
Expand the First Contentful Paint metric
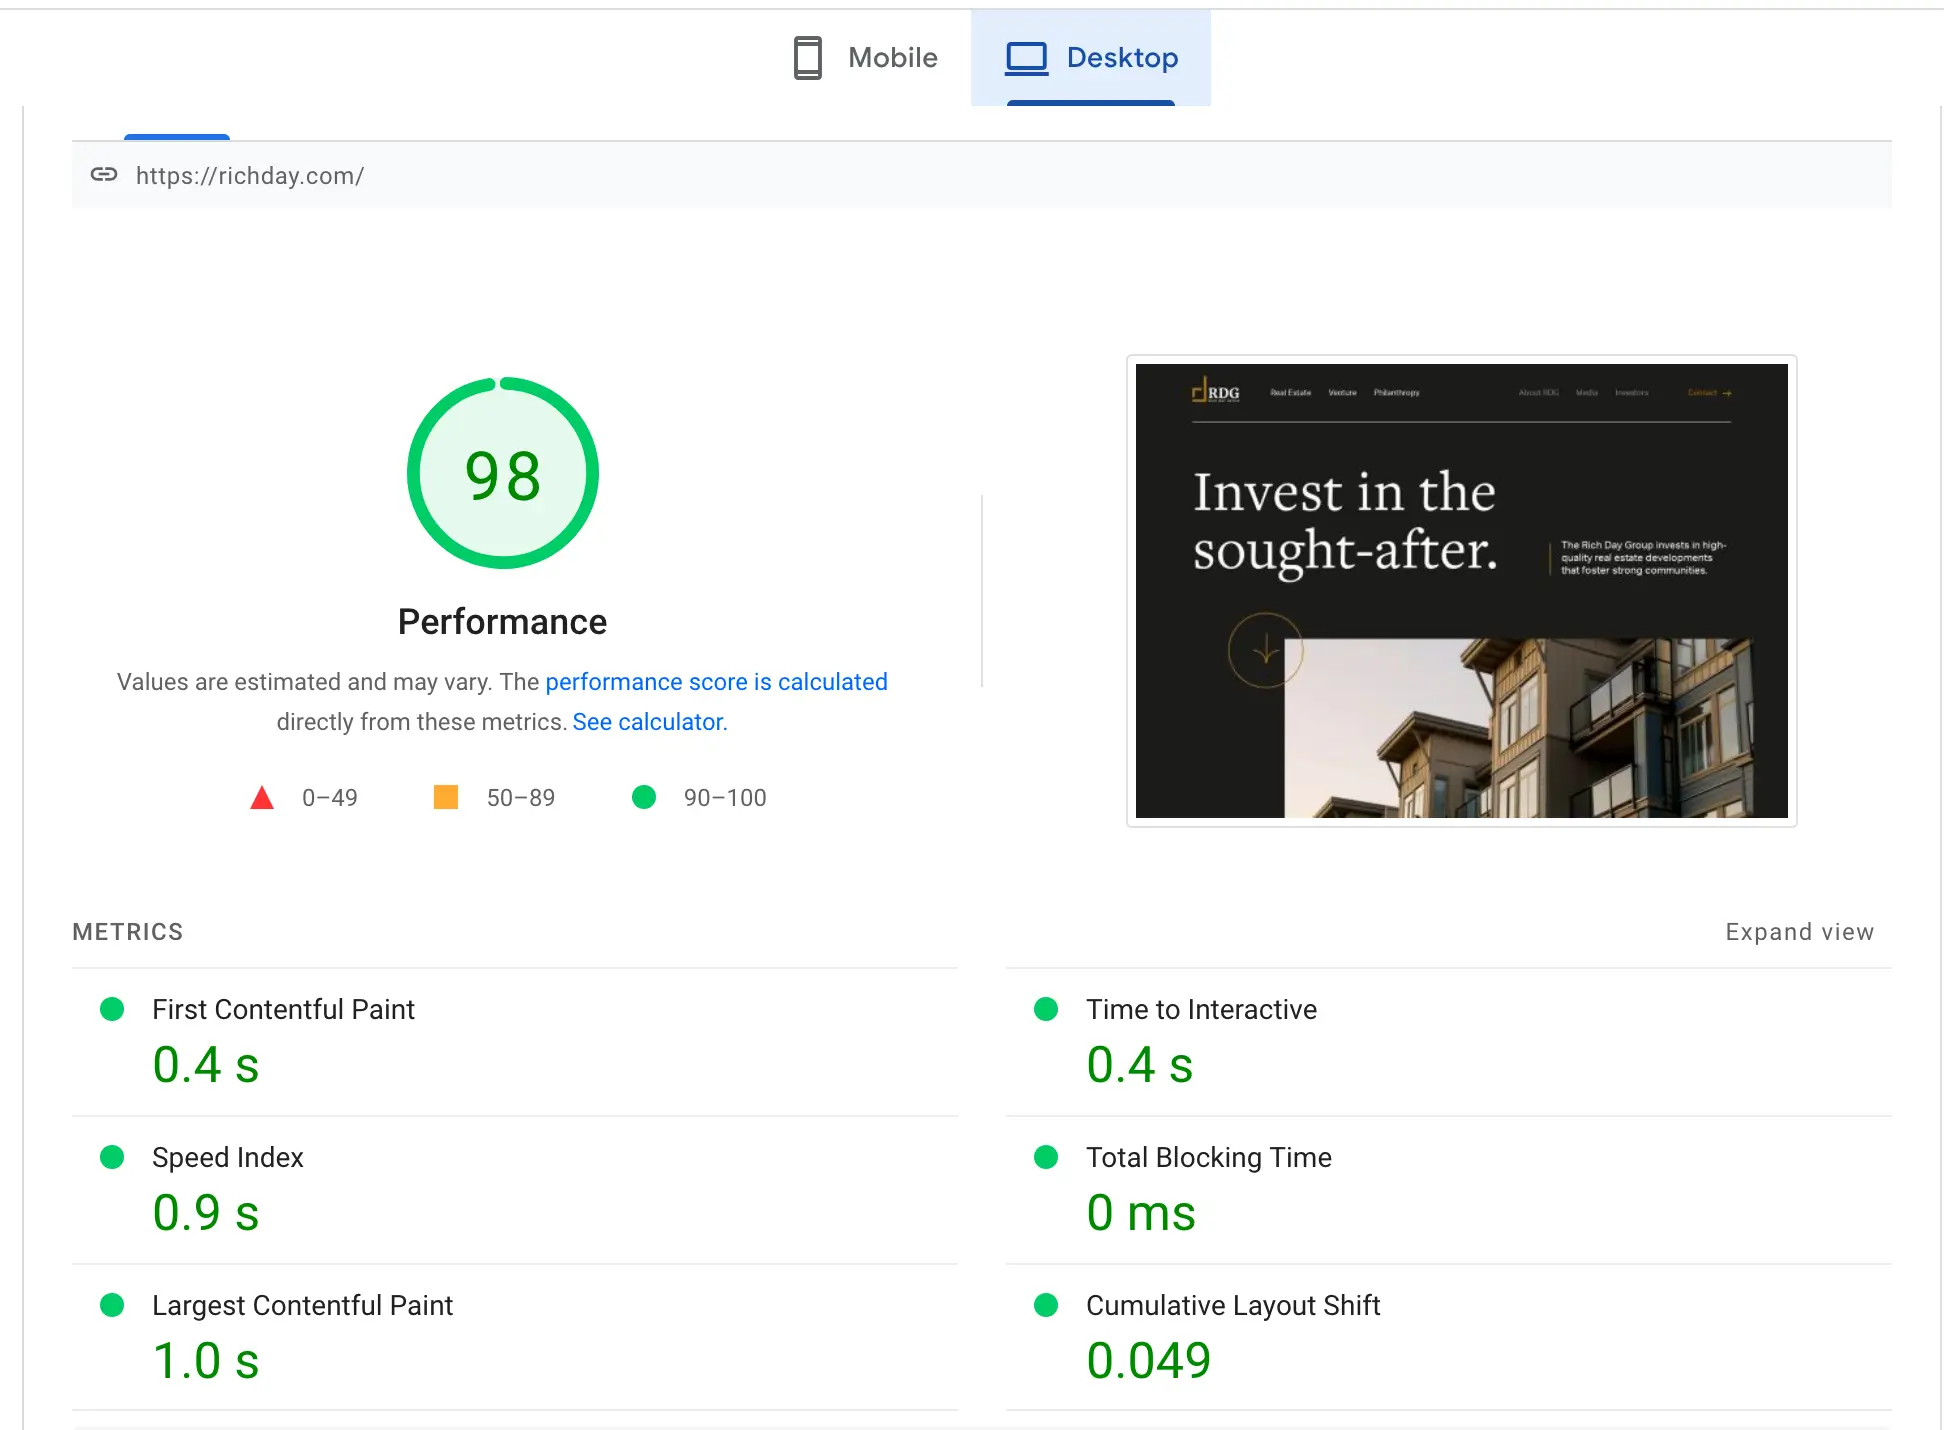515,1042
